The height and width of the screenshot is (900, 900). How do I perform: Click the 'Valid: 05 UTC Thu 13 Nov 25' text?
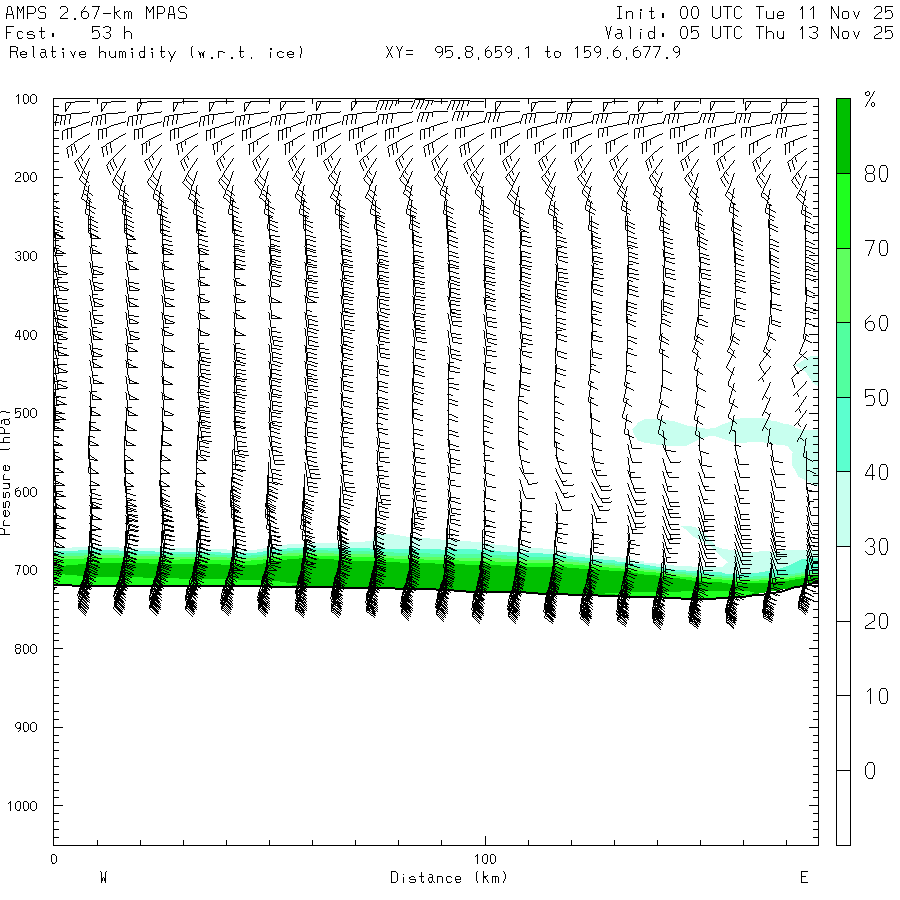[x=749, y=33]
